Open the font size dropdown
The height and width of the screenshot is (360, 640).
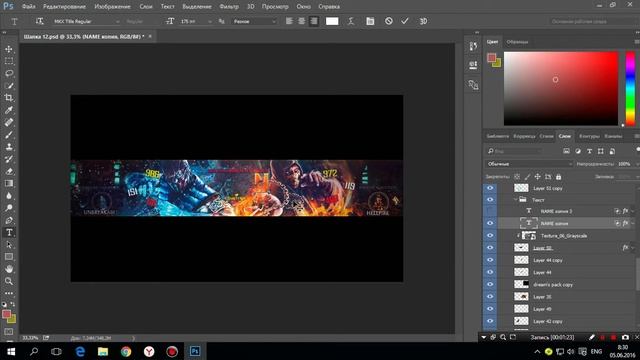point(210,21)
